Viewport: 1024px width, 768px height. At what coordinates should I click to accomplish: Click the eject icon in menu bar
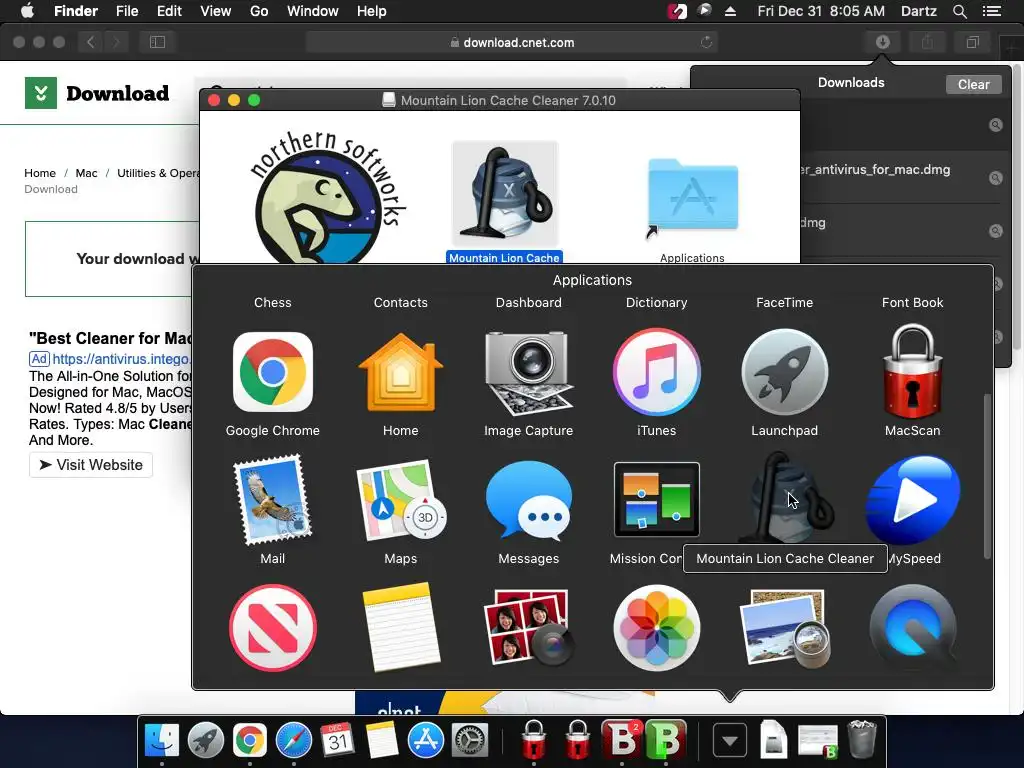(x=730, y=11)
